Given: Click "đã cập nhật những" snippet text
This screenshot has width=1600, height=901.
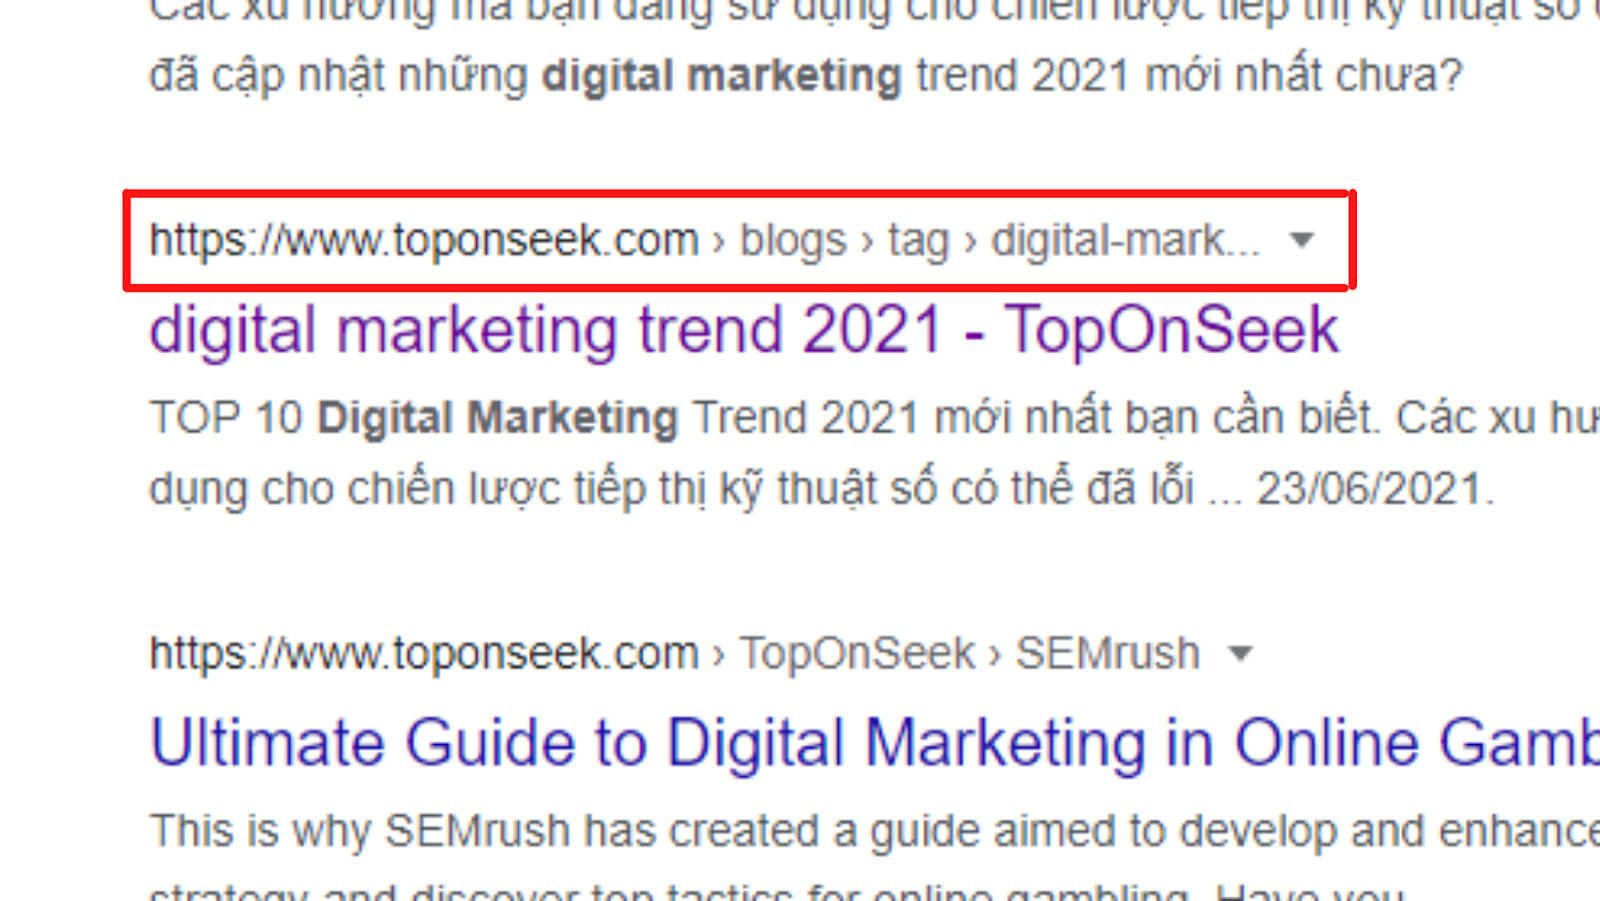Looking at the screenshot, I should pyautogui.click(x=338, y=76).
